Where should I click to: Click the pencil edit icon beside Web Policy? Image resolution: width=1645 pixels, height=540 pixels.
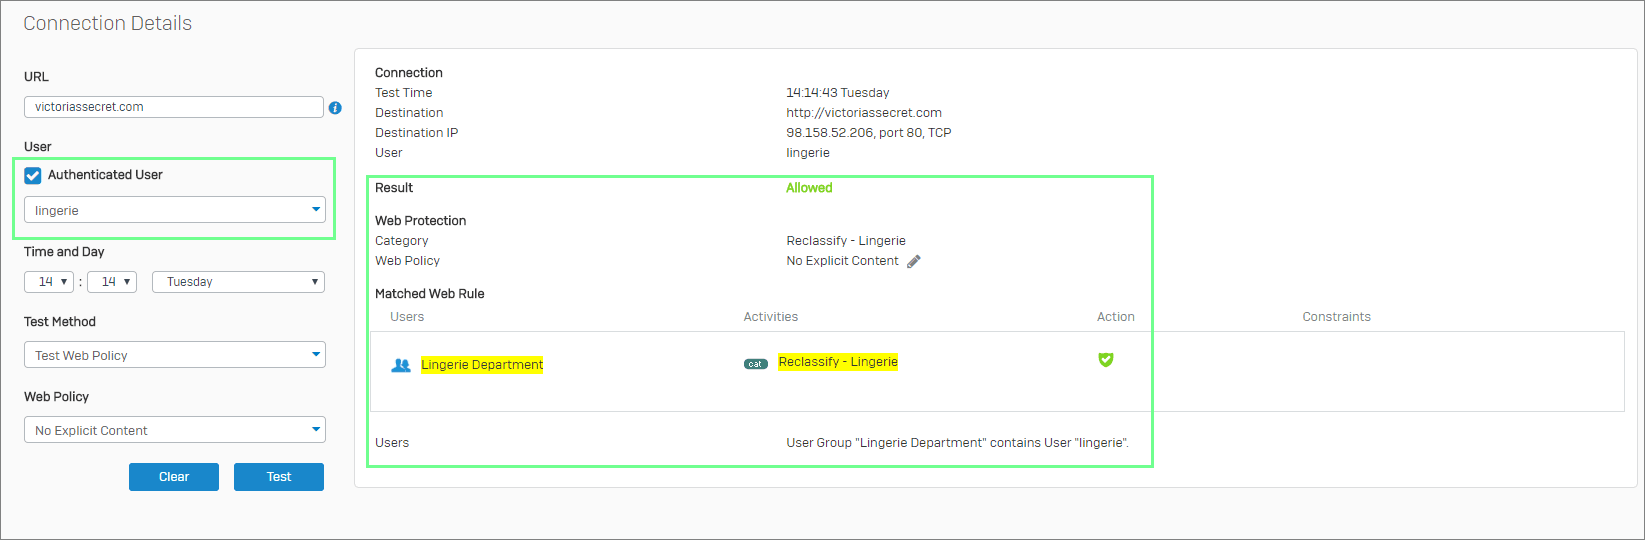point(913,261)
